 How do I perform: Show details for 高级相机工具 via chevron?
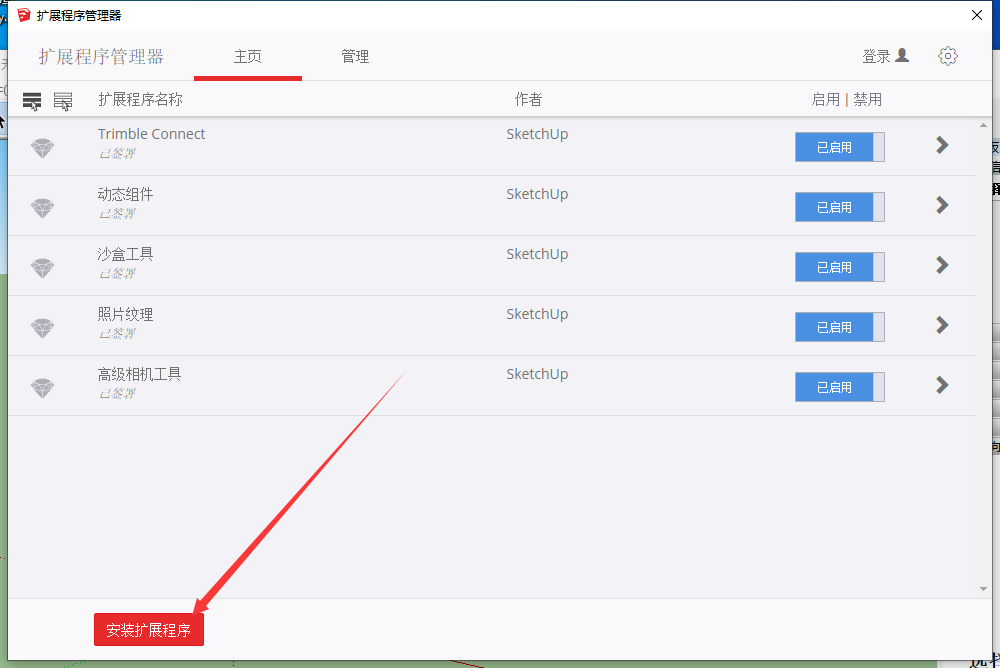942,385
